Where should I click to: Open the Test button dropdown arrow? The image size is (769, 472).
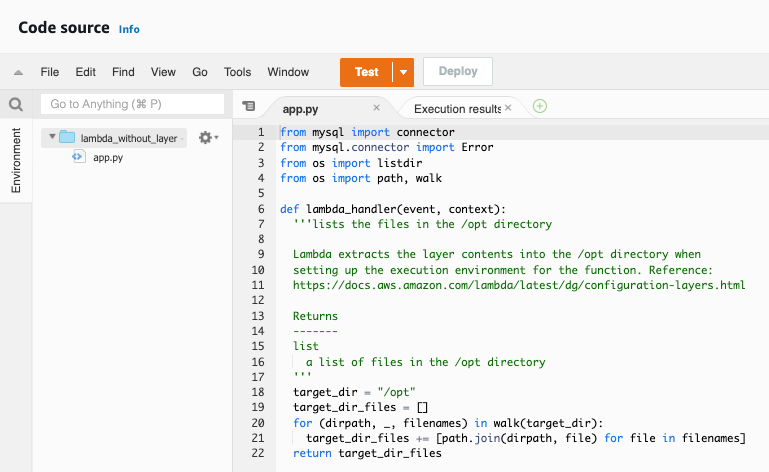click(x=403, y=72)
